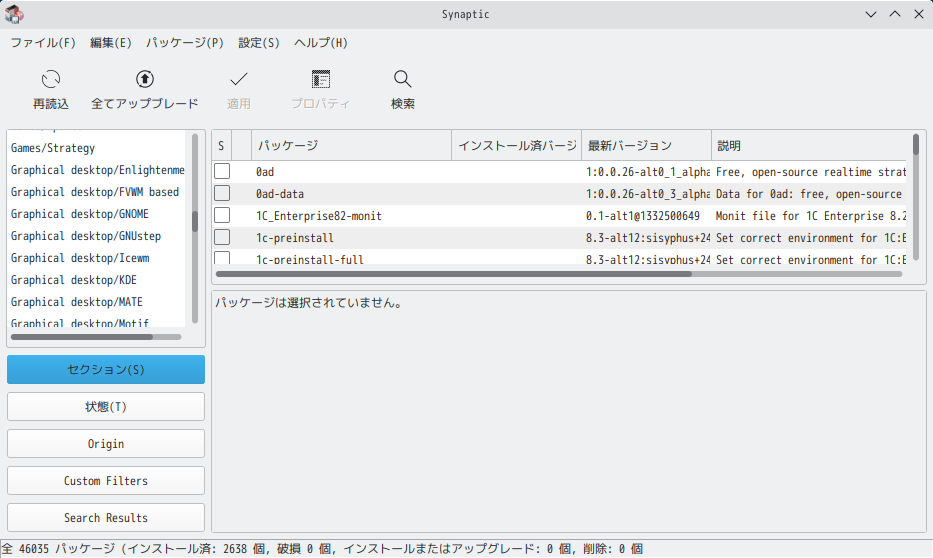Viewport: 933px width, 558px height.
Task: Click description 'Monit file for 1C Enterprise 8.2'
Action: [810, 216]
